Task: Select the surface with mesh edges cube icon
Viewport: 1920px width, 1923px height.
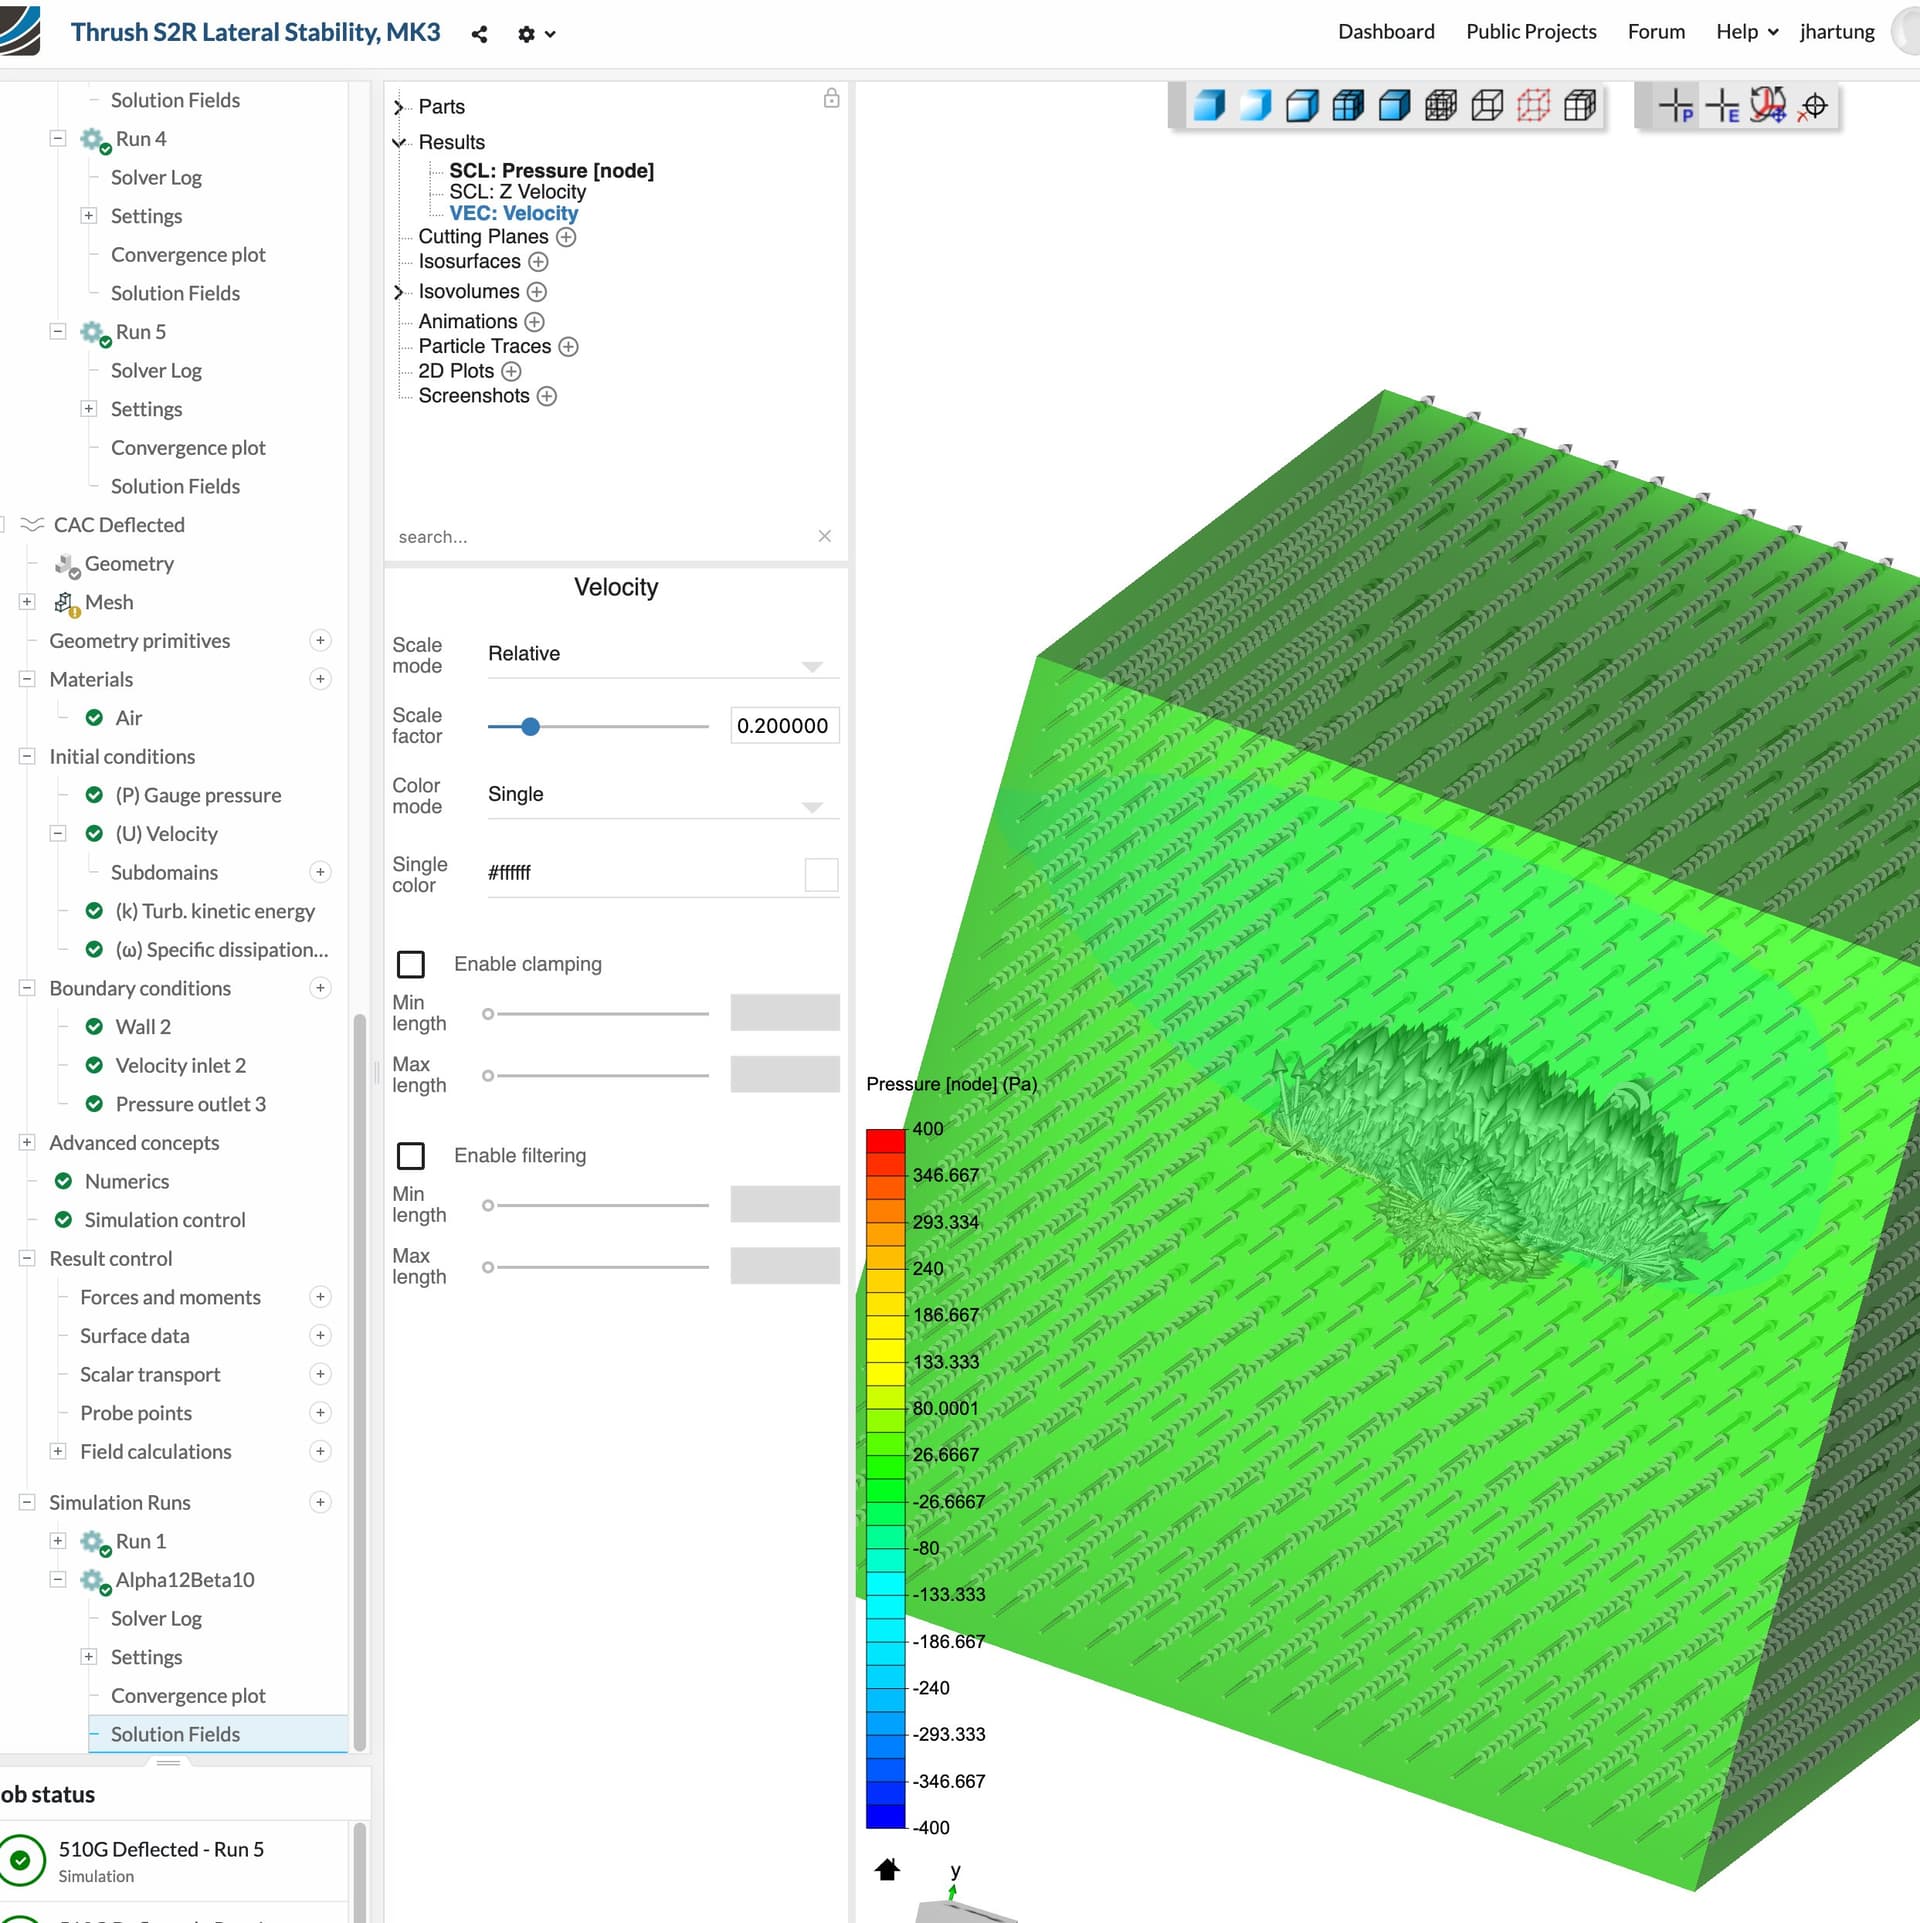Action: (1348, 106)
